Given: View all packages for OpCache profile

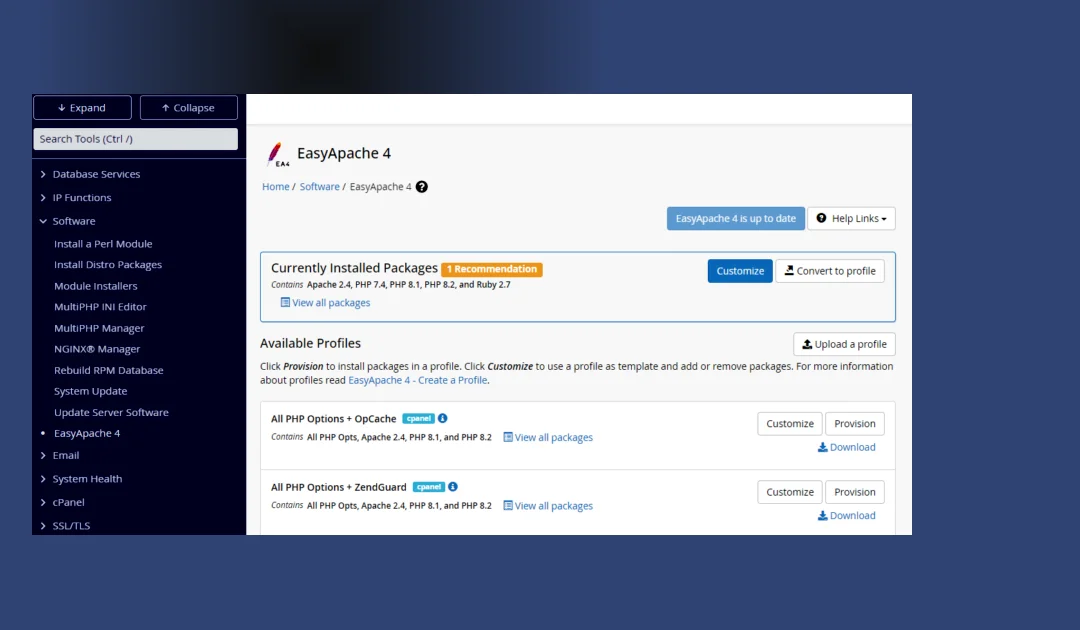Looking at the screenshot, I should point(548,437).
